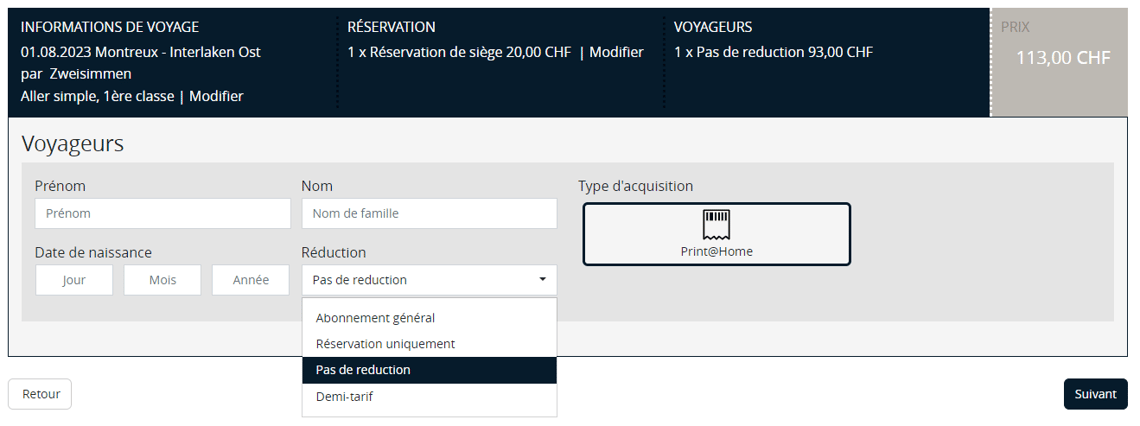The image size is (1140, 426).
Task: Focus the Nom de famille field
Action: click(429, 213)
